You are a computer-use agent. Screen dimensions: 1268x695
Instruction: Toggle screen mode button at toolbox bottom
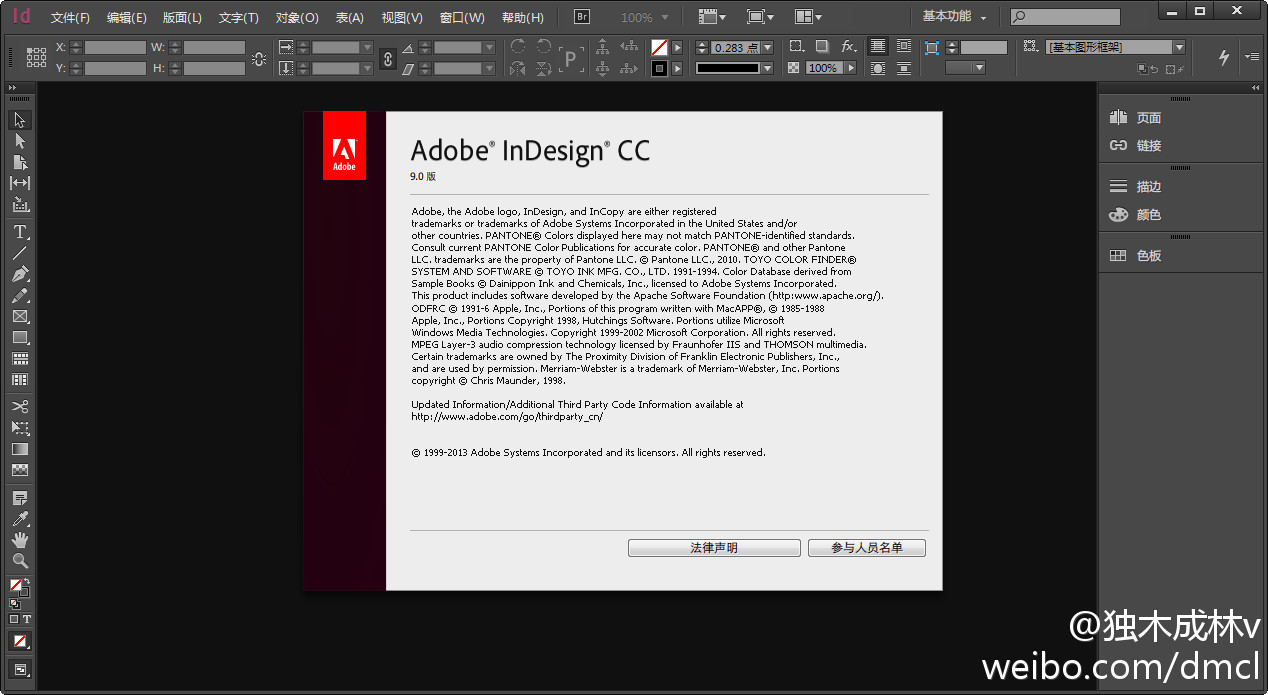click(20, 669)
